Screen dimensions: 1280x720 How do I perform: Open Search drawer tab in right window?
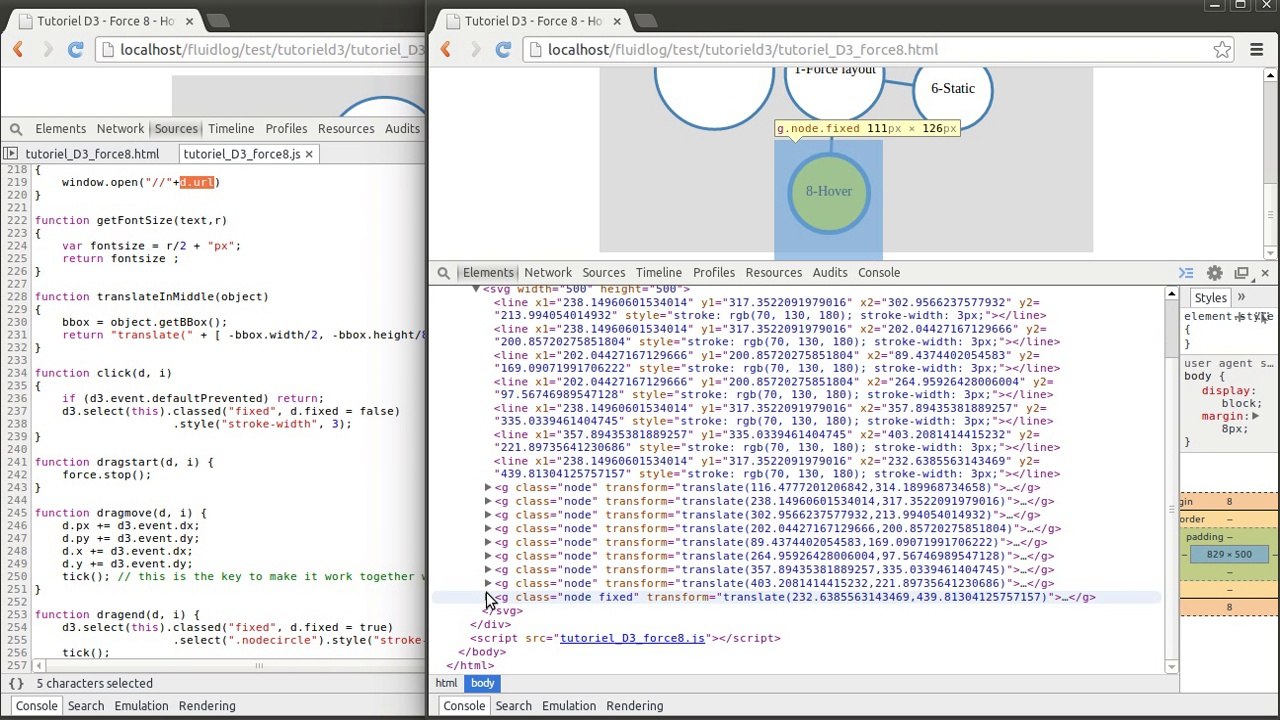pyautogui.click(x=514, y=706)
